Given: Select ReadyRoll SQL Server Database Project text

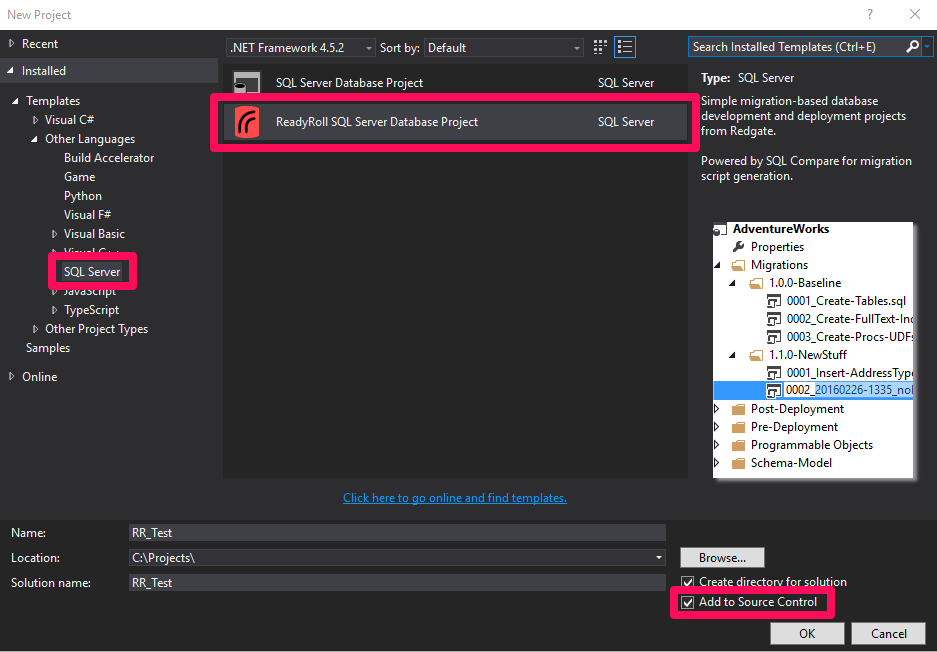Looking at the screenshot, I should [x=376, y=122].
